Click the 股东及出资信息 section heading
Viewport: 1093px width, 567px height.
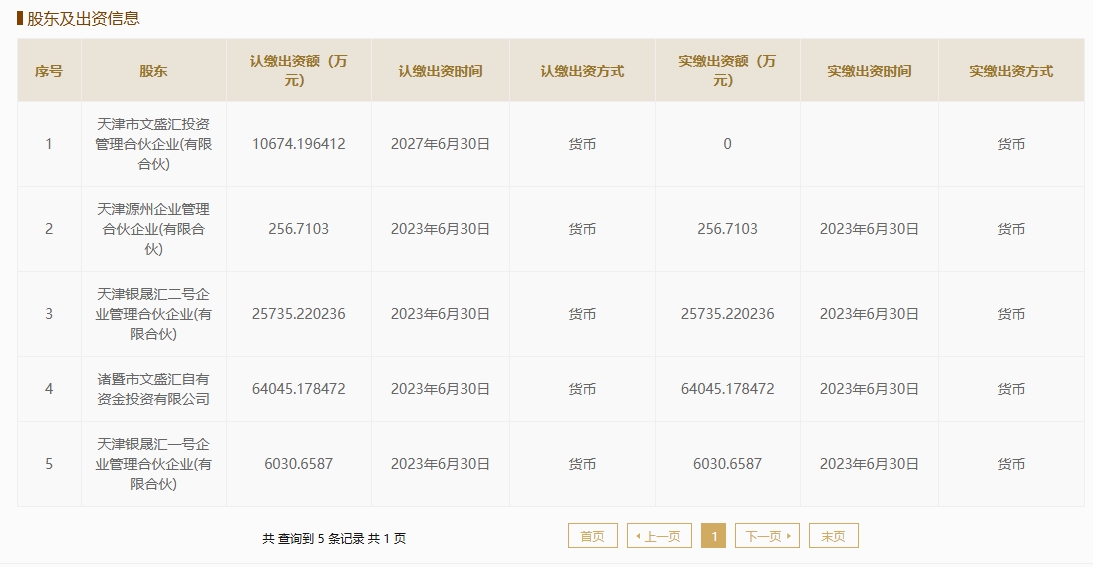[83, 19]
